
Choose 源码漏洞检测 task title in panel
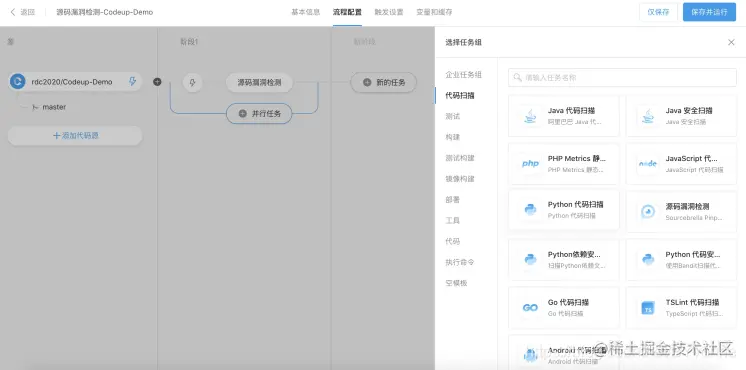coord(687,207)
